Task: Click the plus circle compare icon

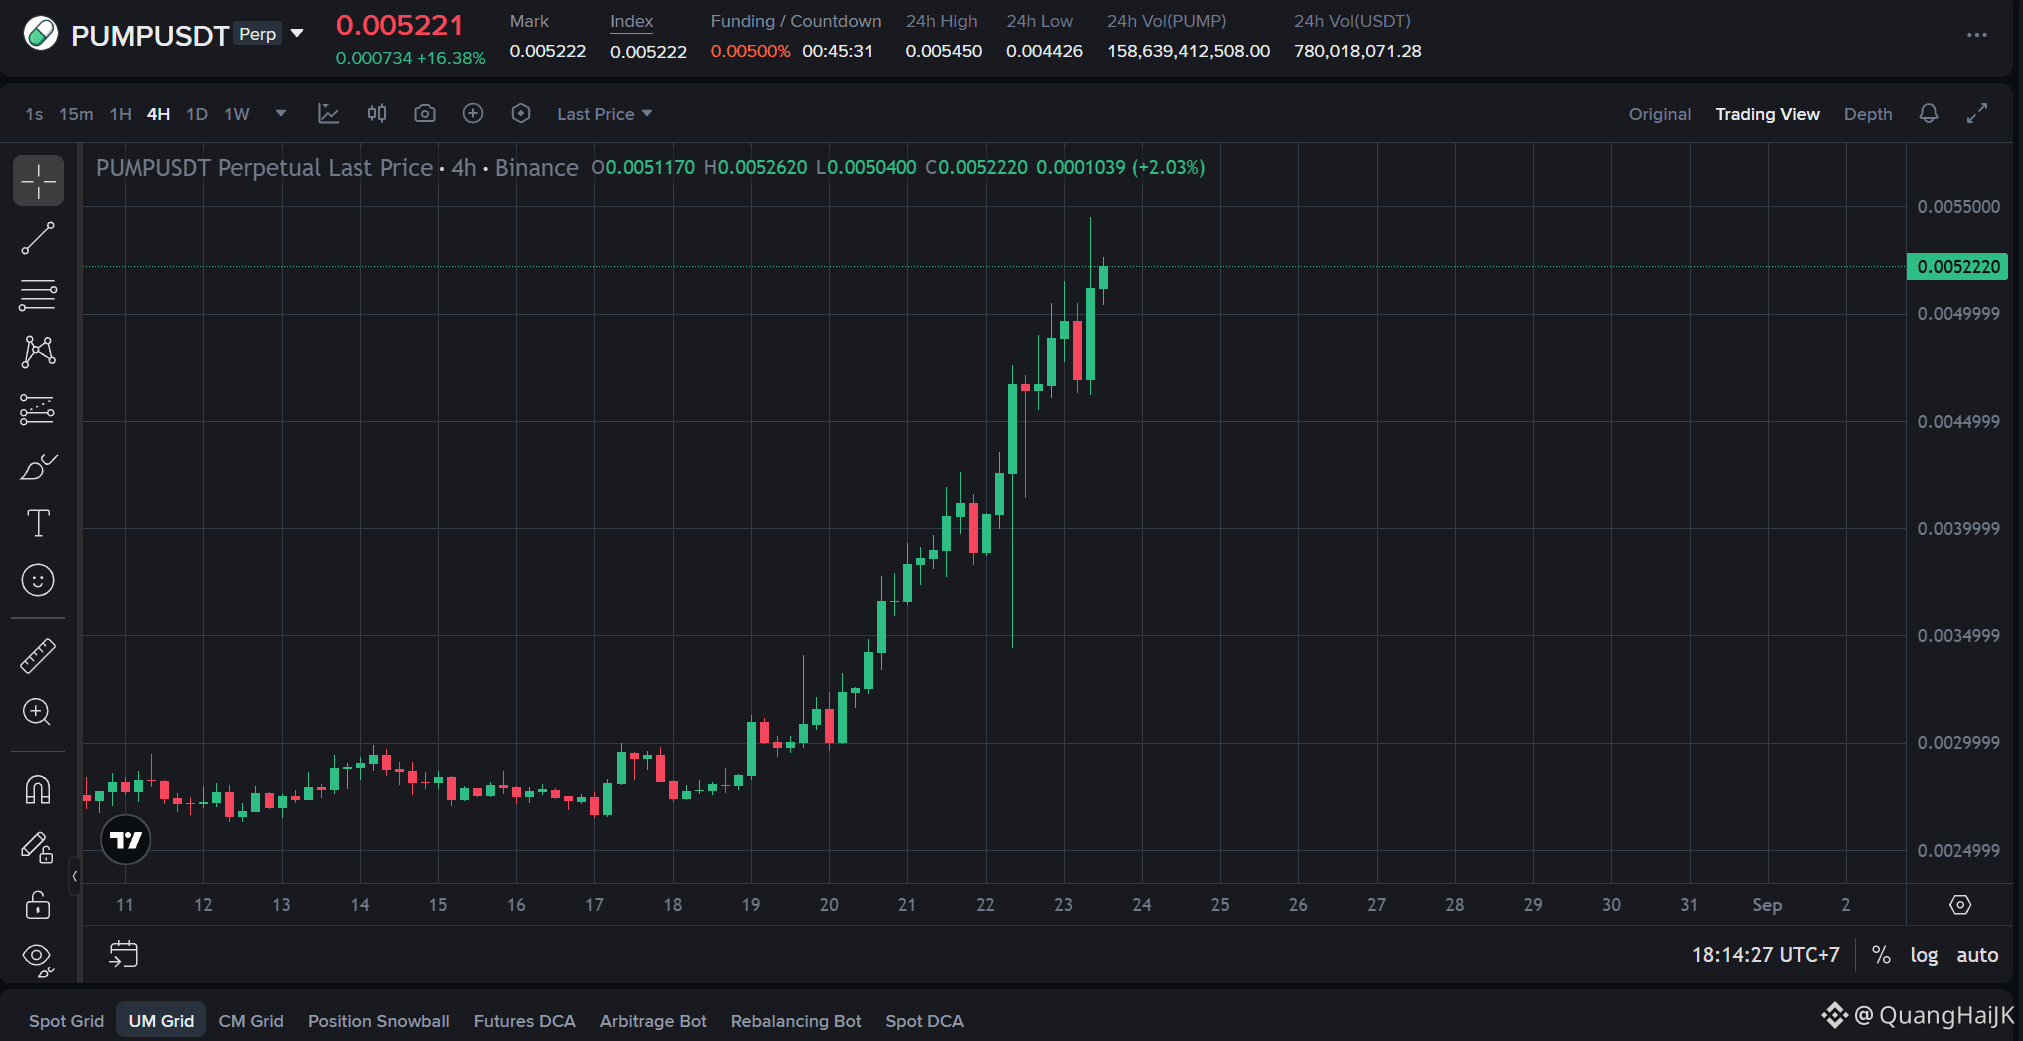Action: (x=473, y=114)
